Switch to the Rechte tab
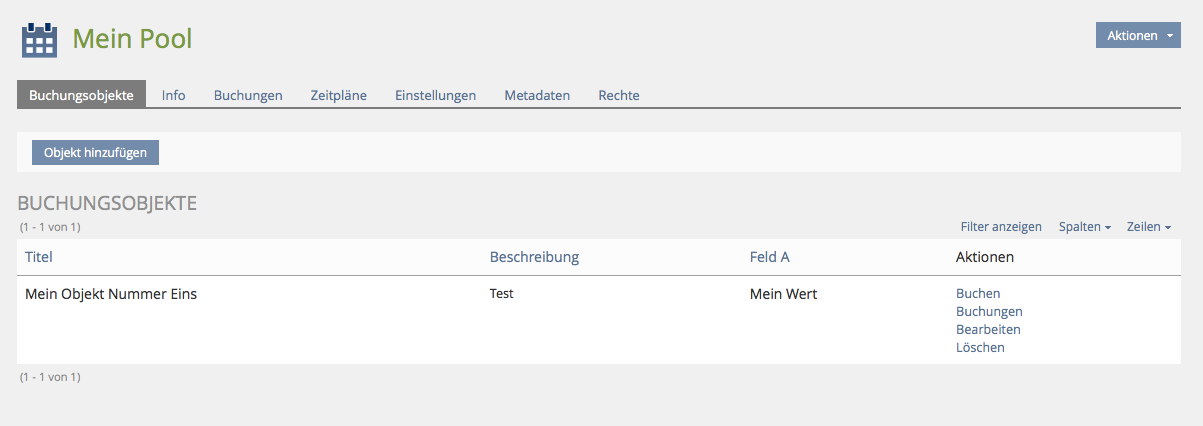Viewport: 1203px width, 426px height. 619,95
